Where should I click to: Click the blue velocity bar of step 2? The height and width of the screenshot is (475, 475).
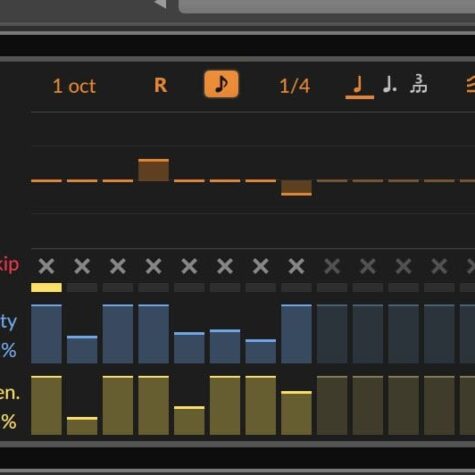click(82, 349)
